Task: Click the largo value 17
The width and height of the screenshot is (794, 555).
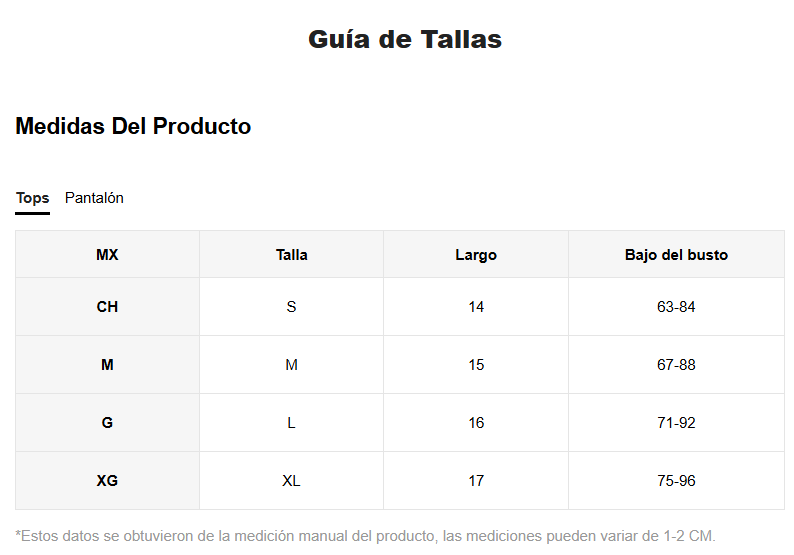Action: (x=476, y=481)
